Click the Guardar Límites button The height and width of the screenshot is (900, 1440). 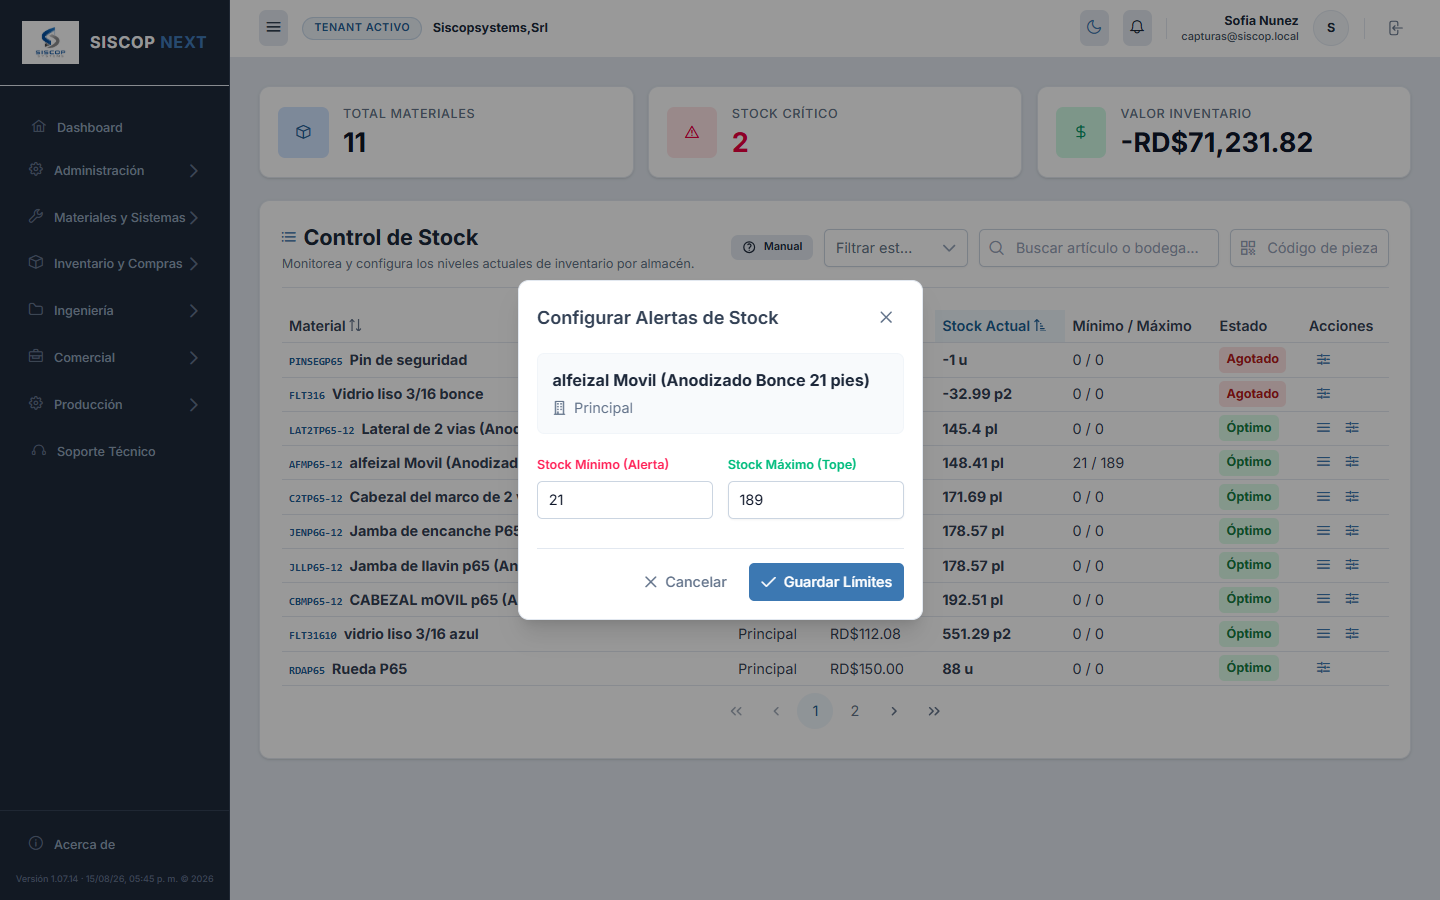[x=826, y=582]
